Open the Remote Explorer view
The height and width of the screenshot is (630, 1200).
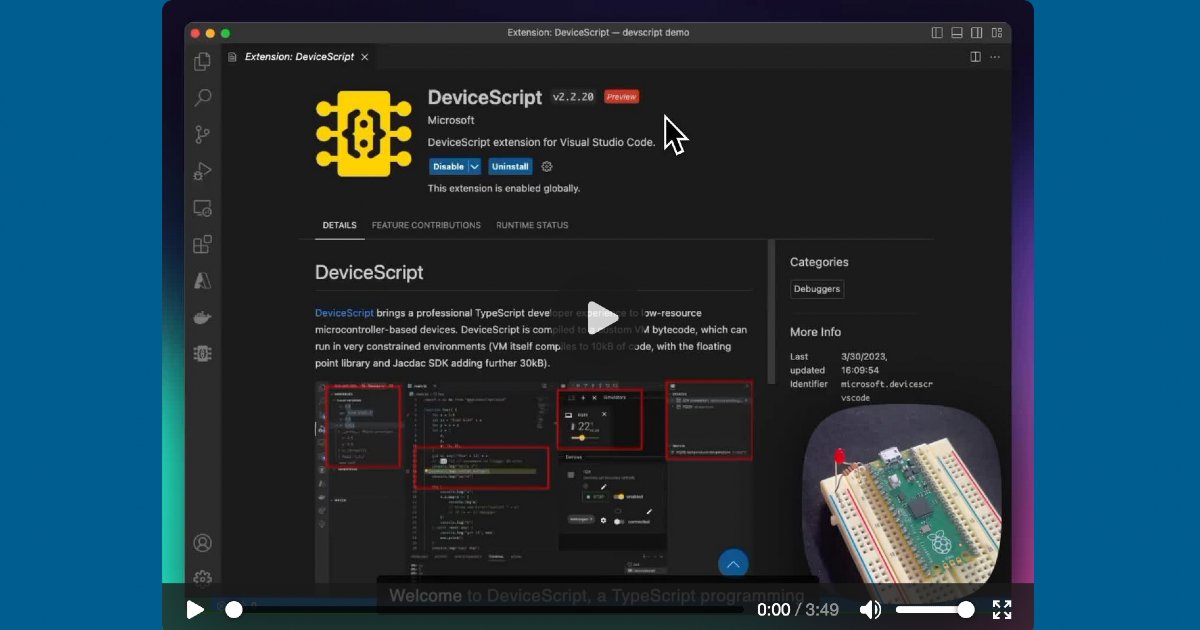[x=203, y=208]
